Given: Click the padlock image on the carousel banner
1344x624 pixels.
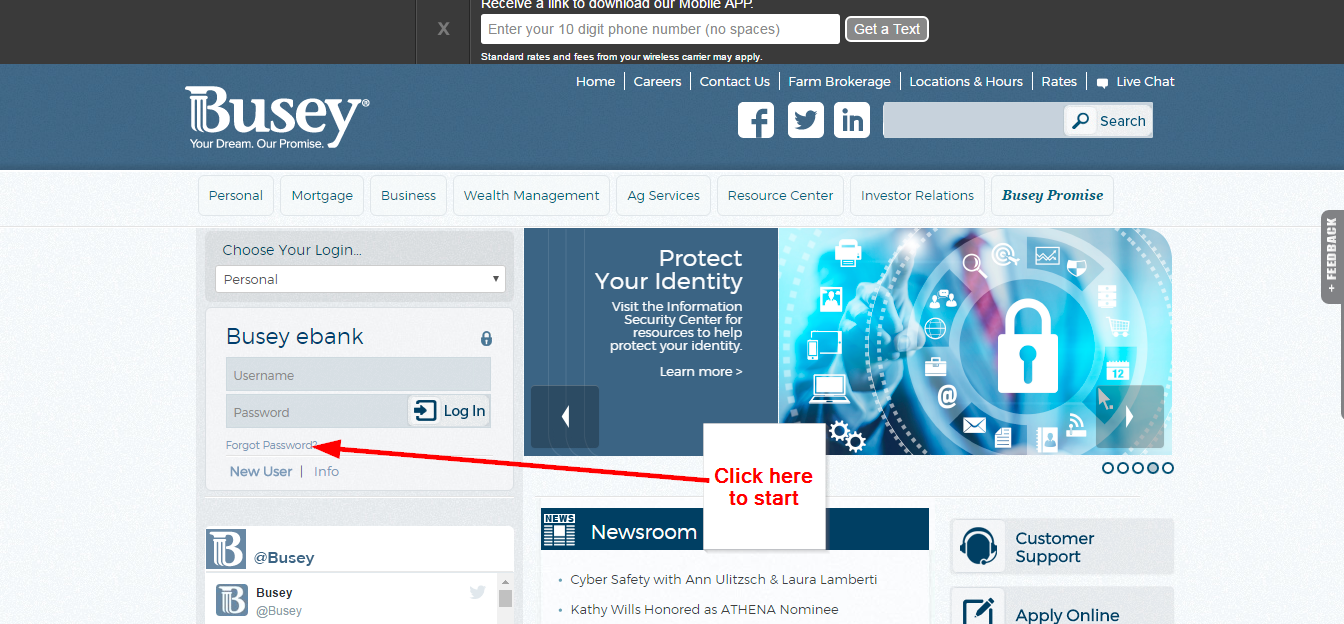Looking at the screenshot, I should pyautogui.click(x=1030, y=345).
